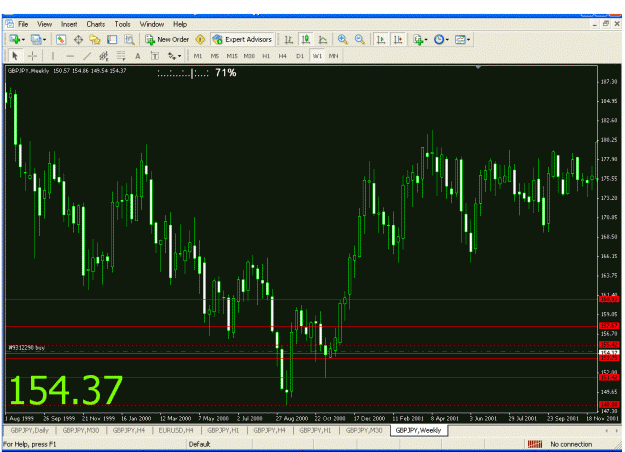Zoom out of the chart
The image size is (625, 452).
(360, 39)
